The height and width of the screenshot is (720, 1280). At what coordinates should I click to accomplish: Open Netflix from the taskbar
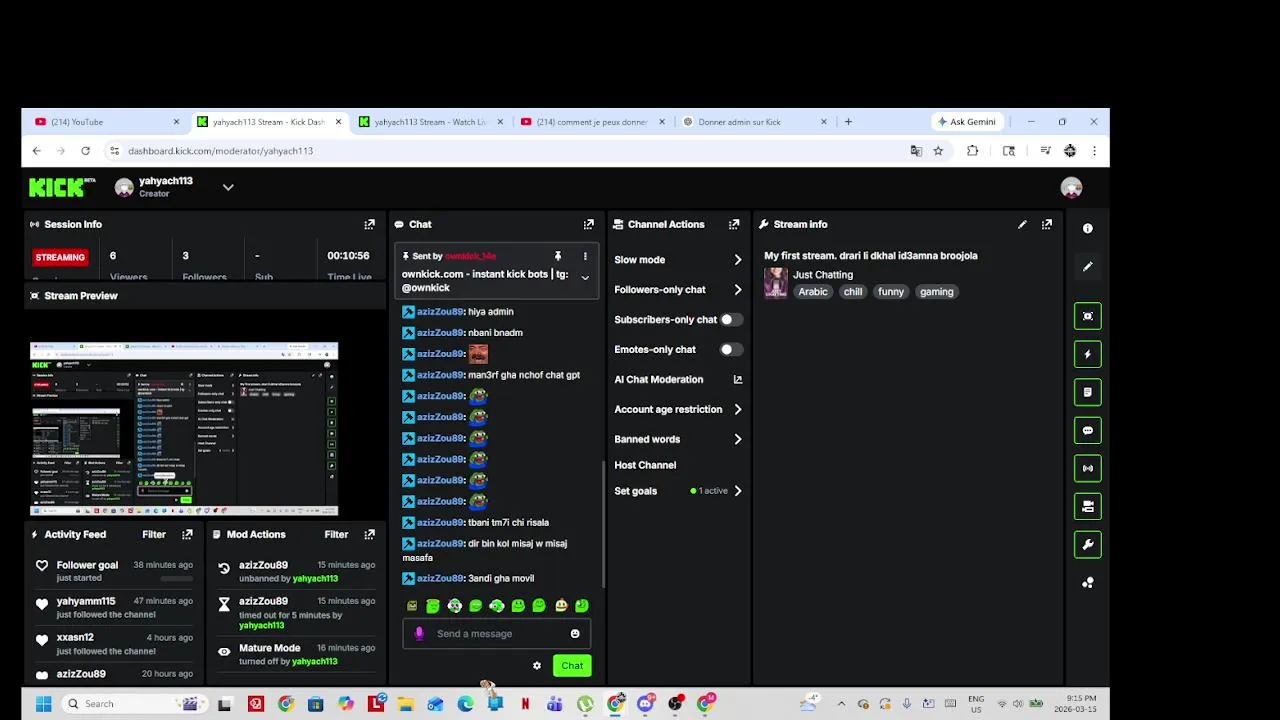(x=525, y=704)
